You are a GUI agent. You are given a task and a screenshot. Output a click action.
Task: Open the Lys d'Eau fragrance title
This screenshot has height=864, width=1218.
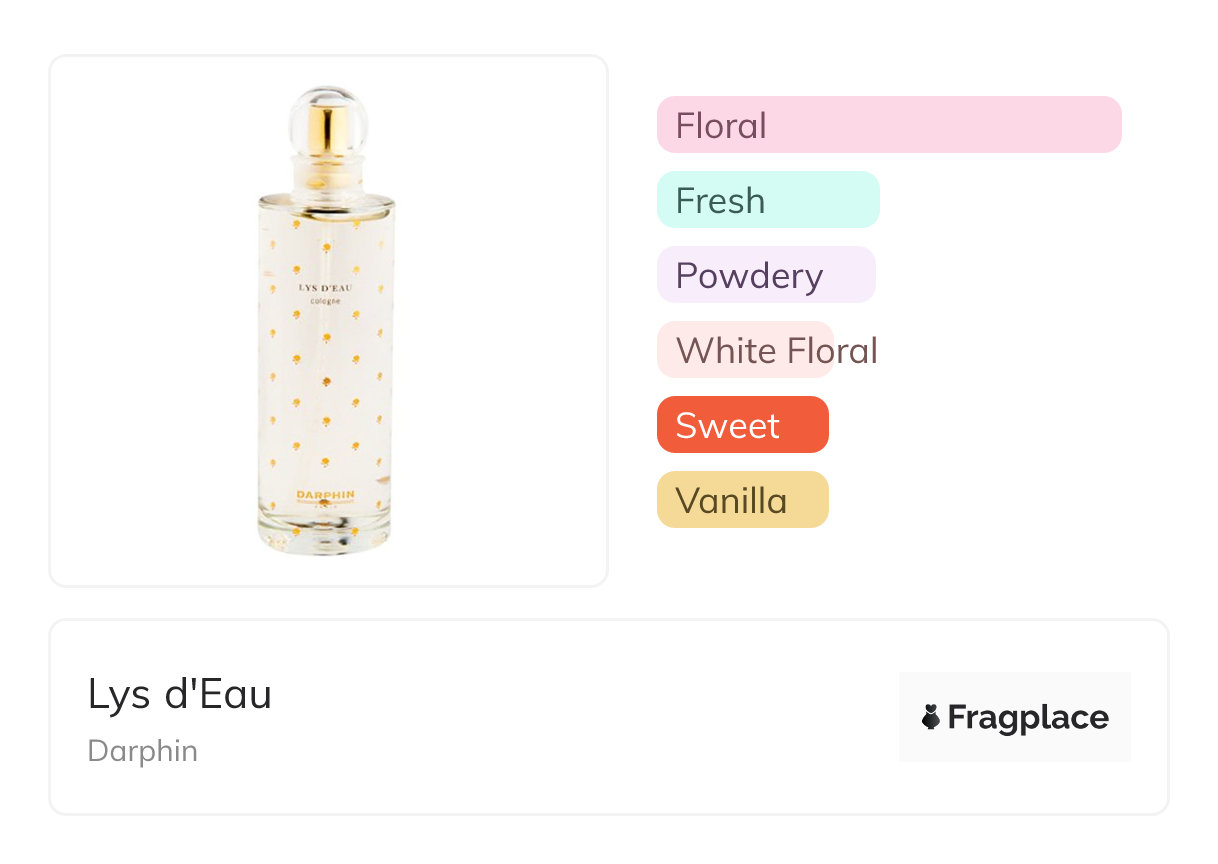(180, 694)
